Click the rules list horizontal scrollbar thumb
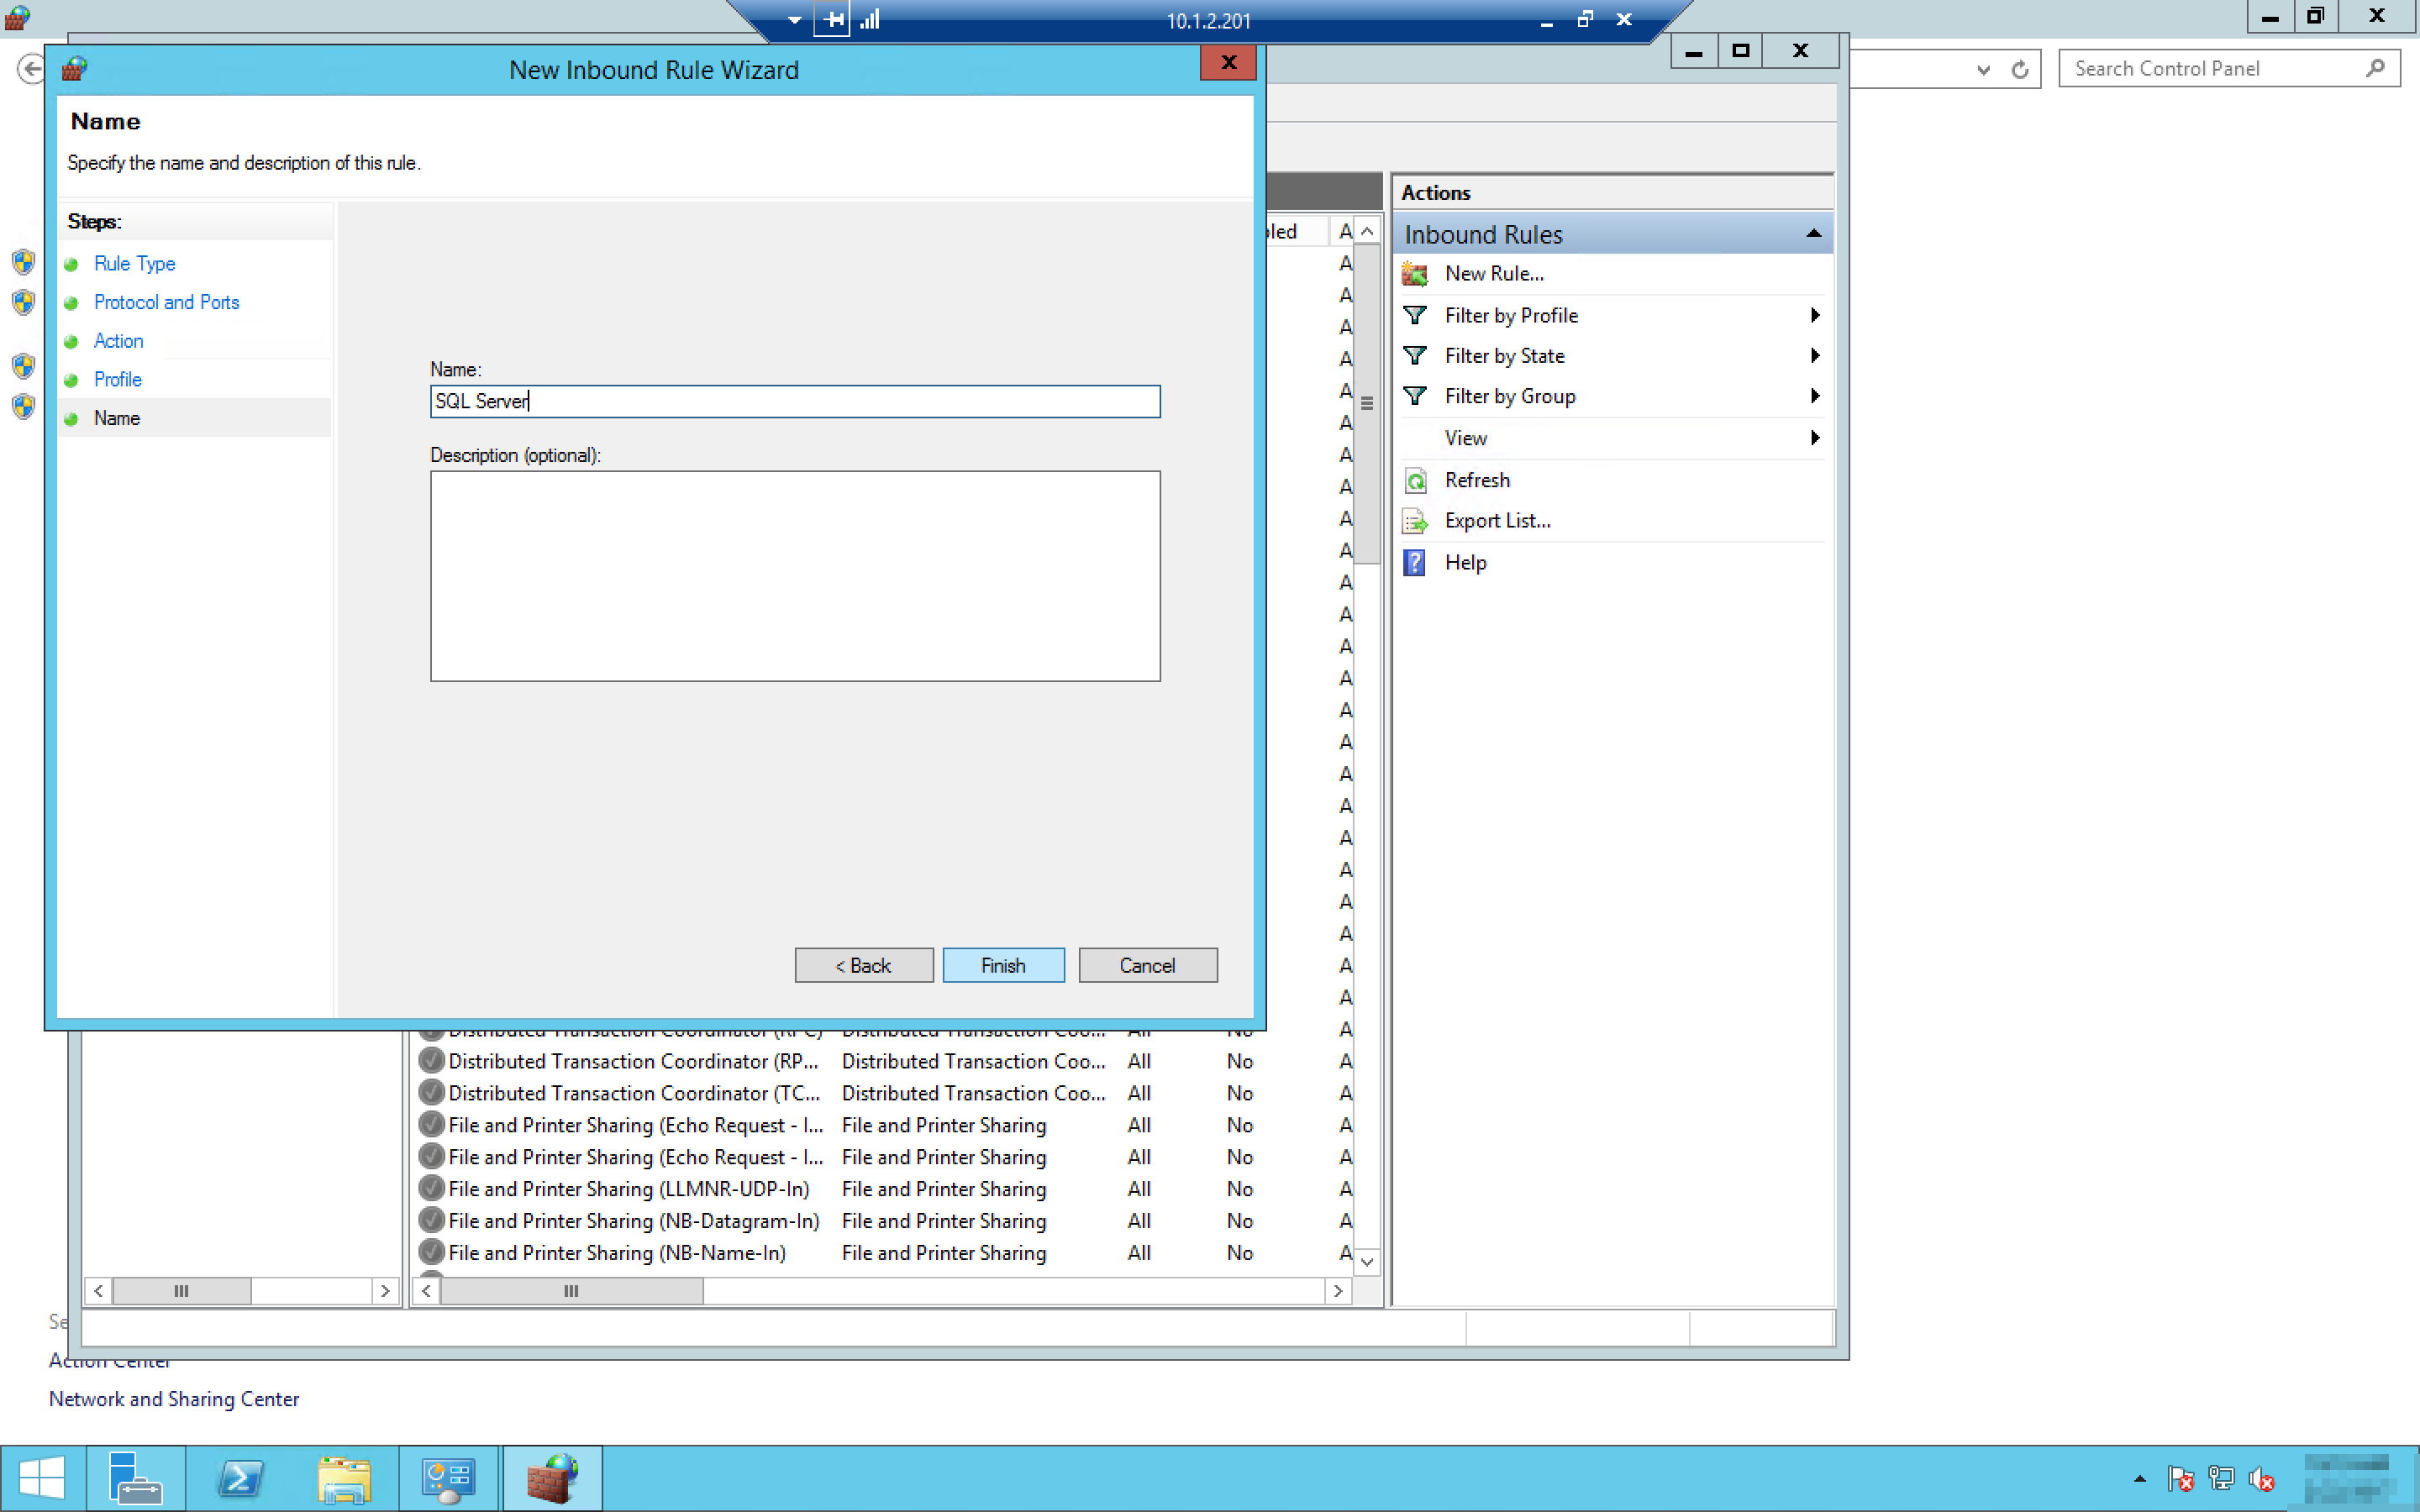 [571, 1291]
